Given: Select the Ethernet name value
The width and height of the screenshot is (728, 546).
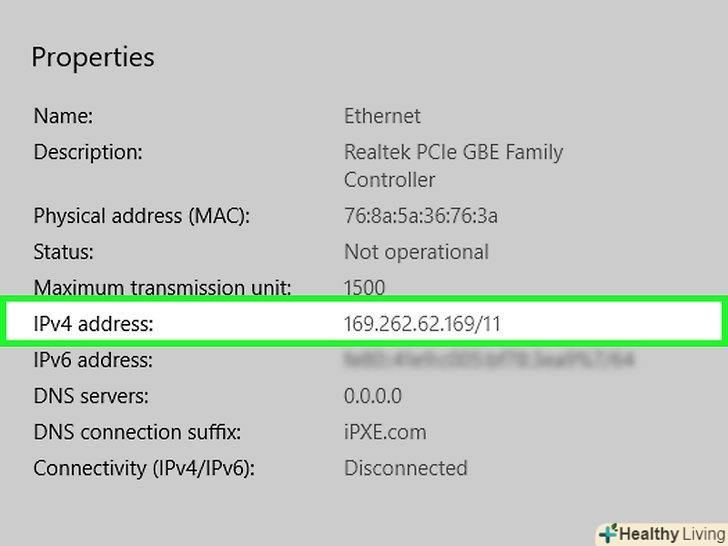Looking at the screenshot, I should click(x=382, y=116).
